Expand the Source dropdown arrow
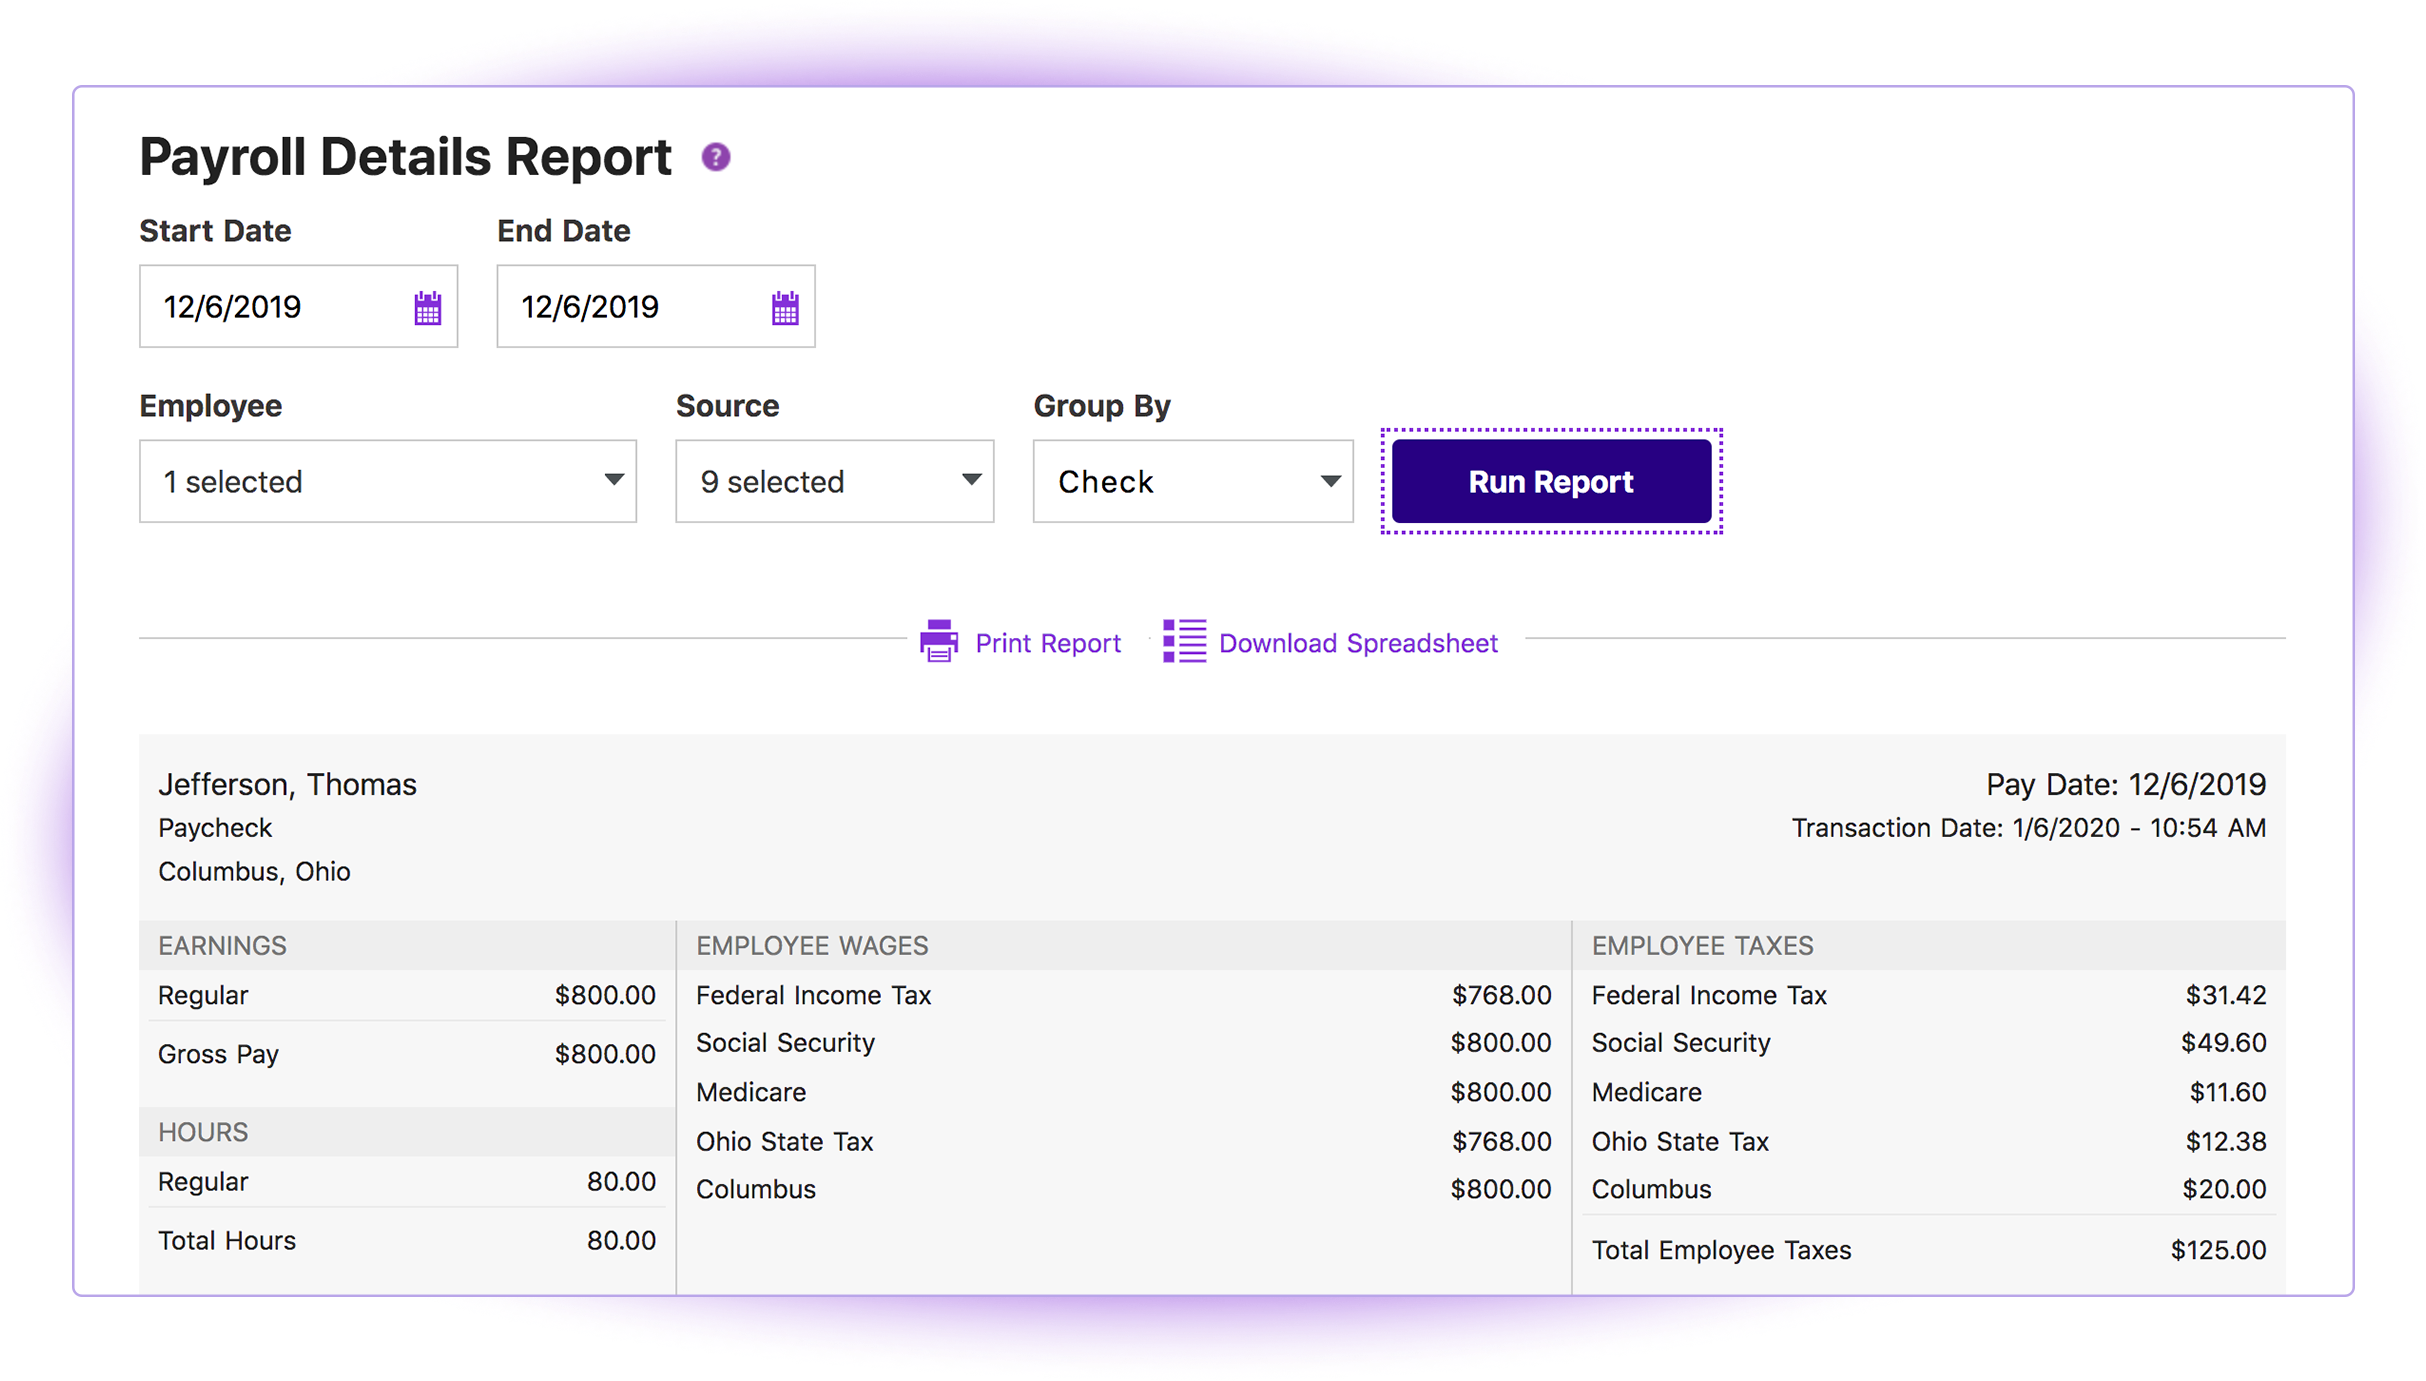2426x1381 pixels. (x=970, y=480)
